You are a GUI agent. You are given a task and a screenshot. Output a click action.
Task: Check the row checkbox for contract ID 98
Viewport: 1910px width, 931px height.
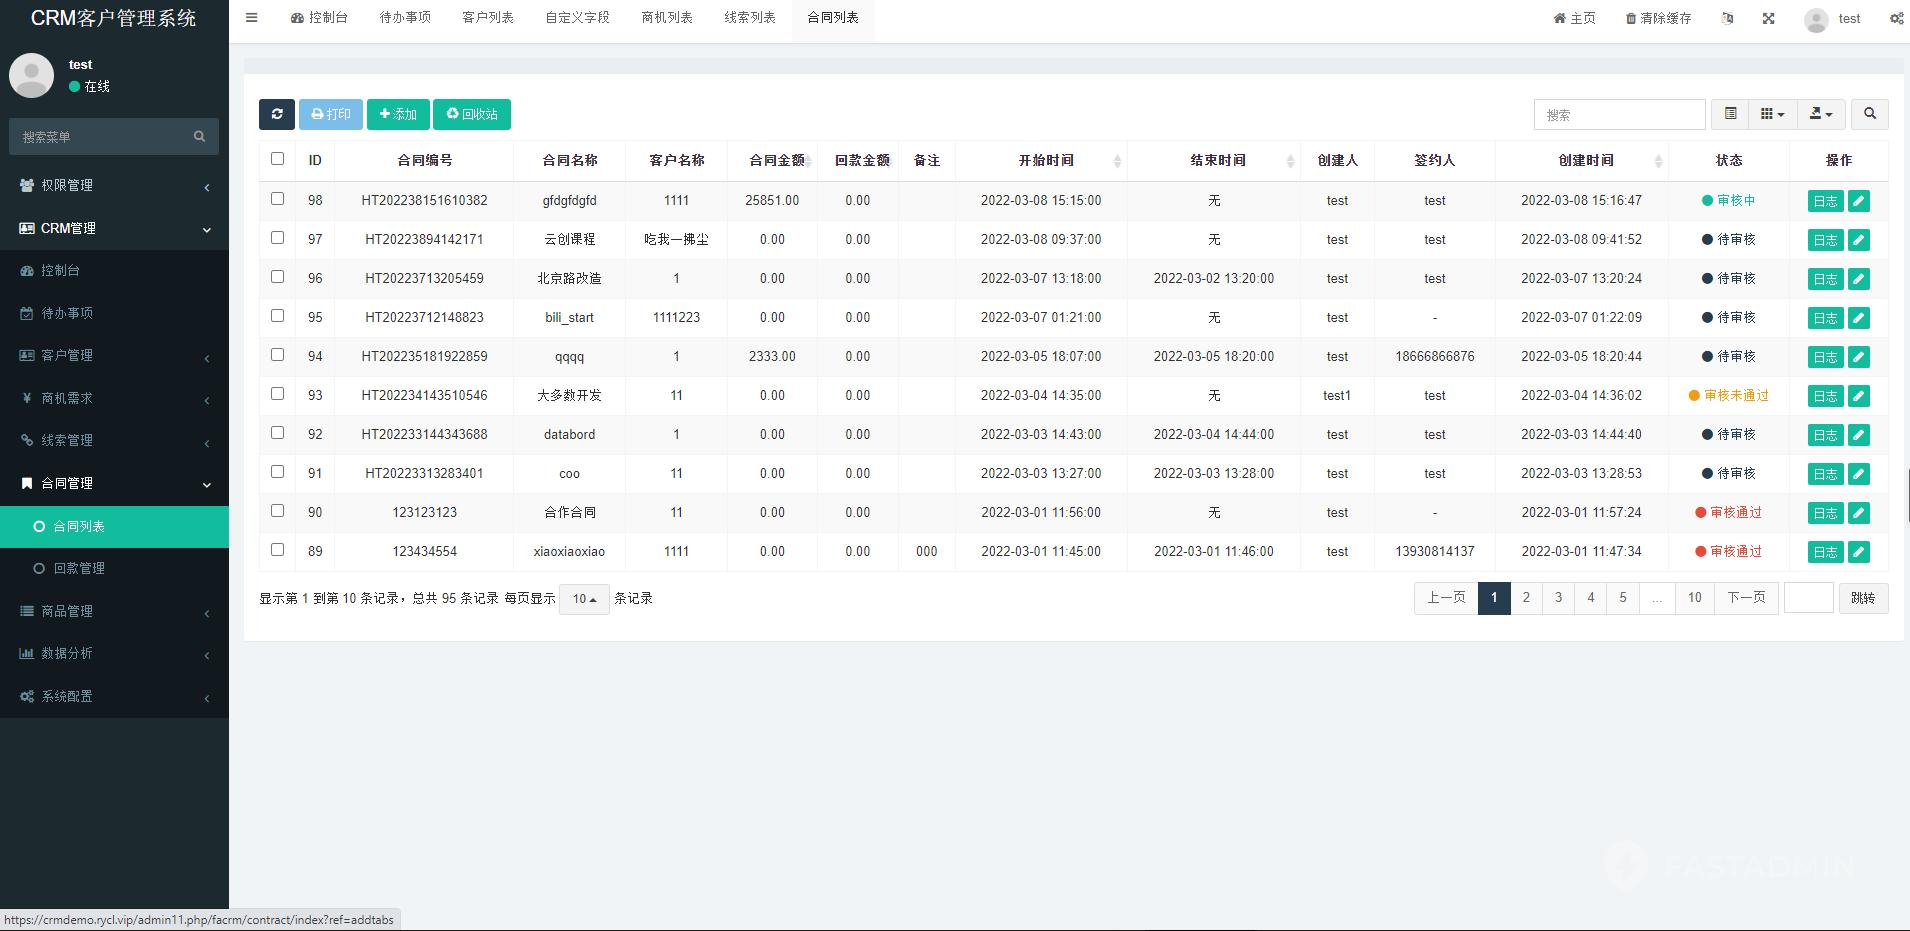coord(277,198)
